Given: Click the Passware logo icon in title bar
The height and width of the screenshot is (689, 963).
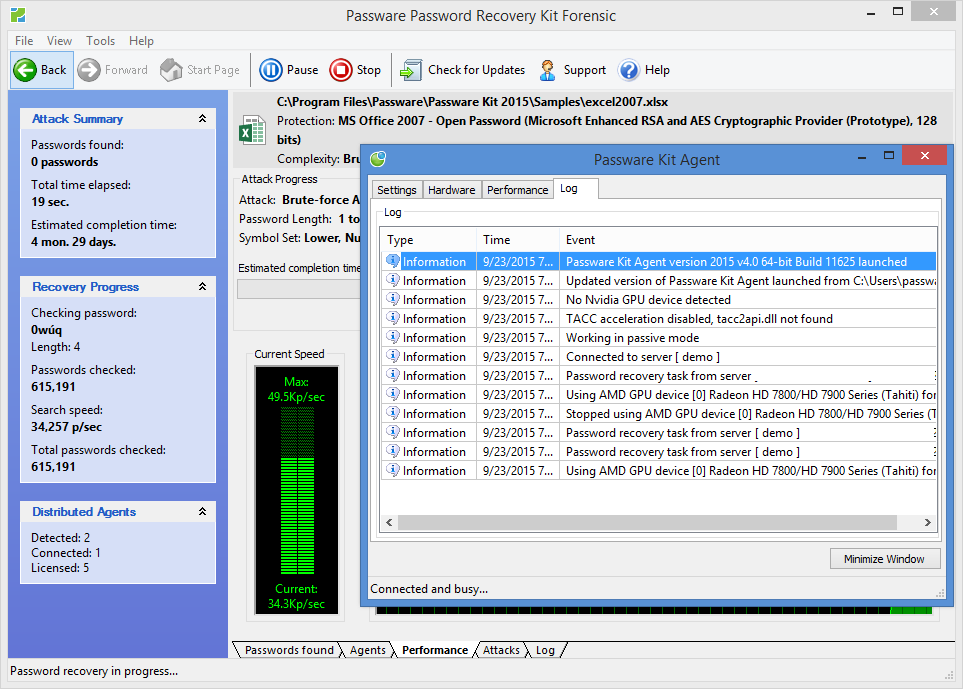Looking at the screenshot, I should tap(16, 15).
